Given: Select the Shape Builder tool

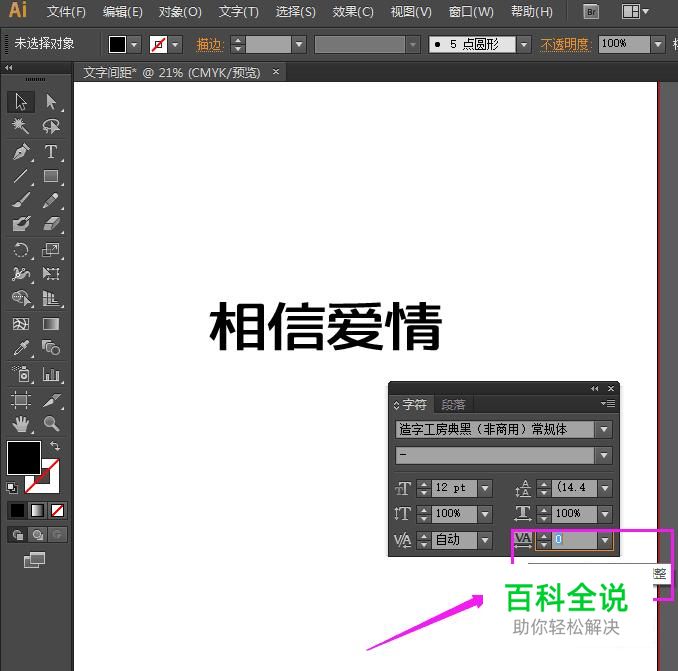Looking at the screenshot, I should [x=21, y=298].
